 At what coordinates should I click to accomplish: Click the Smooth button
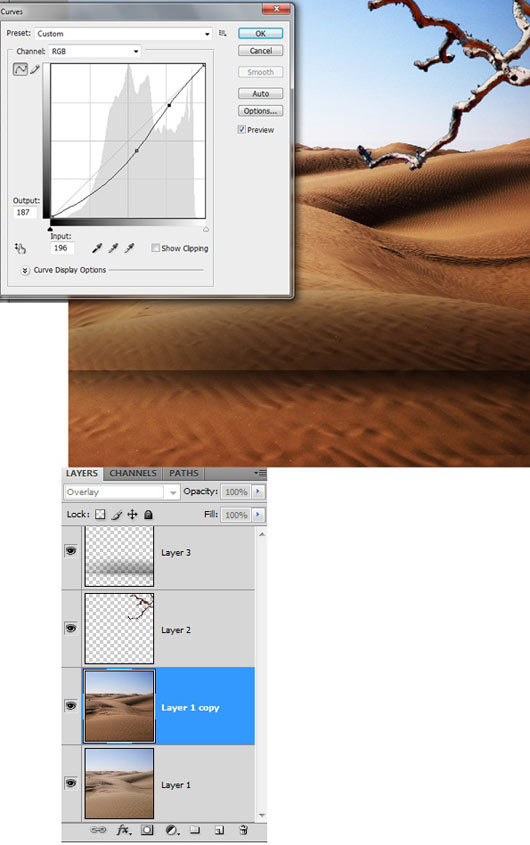(260, 72)
